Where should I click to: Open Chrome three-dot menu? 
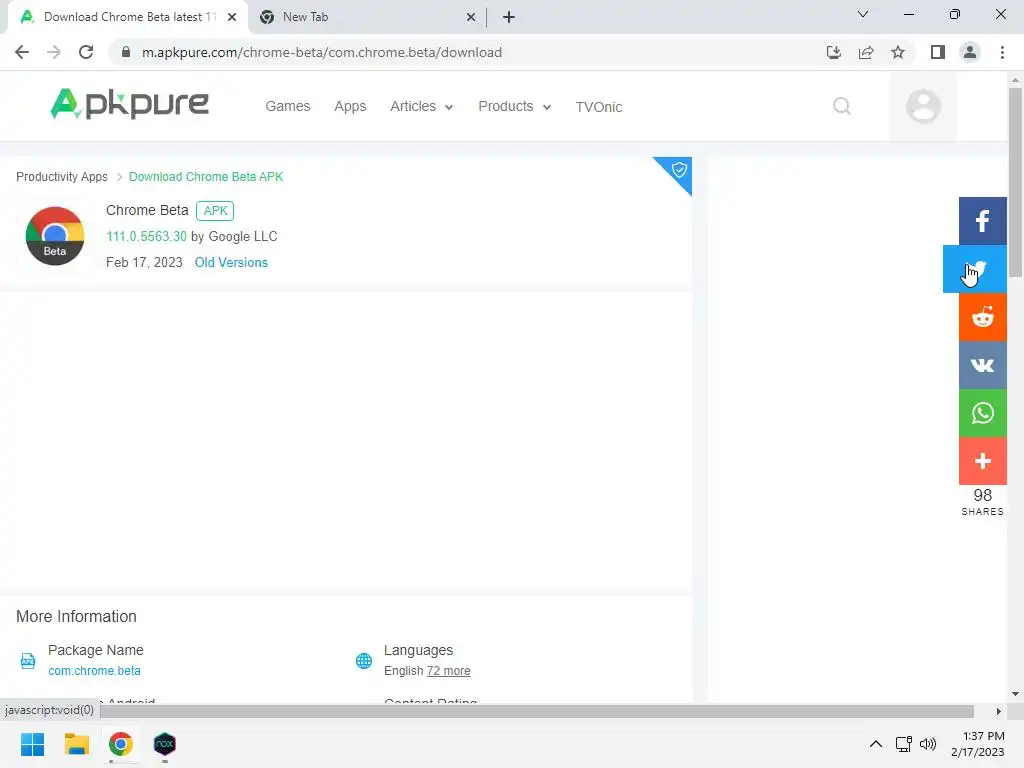[1002, 52]
